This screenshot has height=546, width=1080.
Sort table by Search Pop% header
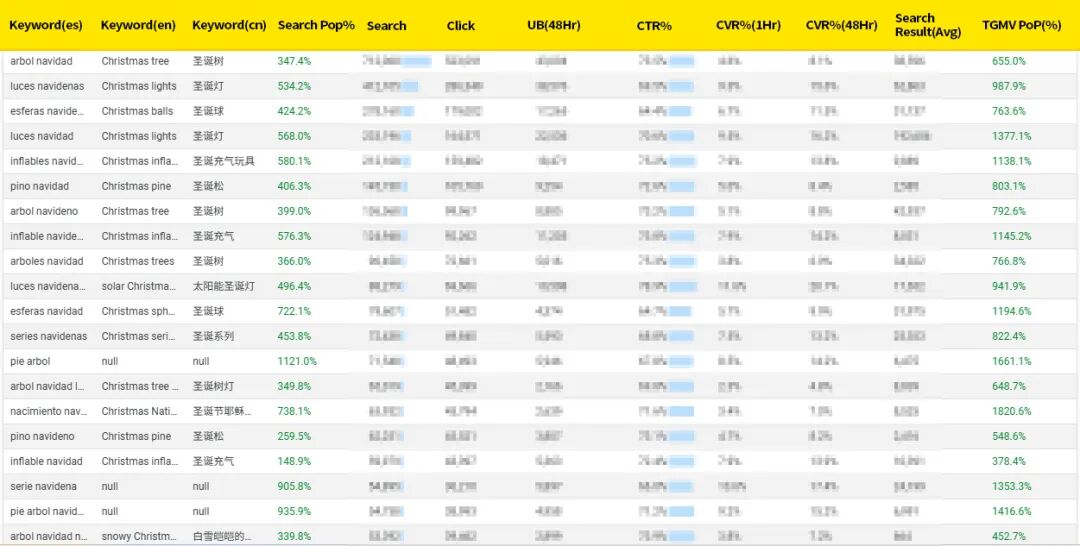pyautogui.click(x=316, y=25)
